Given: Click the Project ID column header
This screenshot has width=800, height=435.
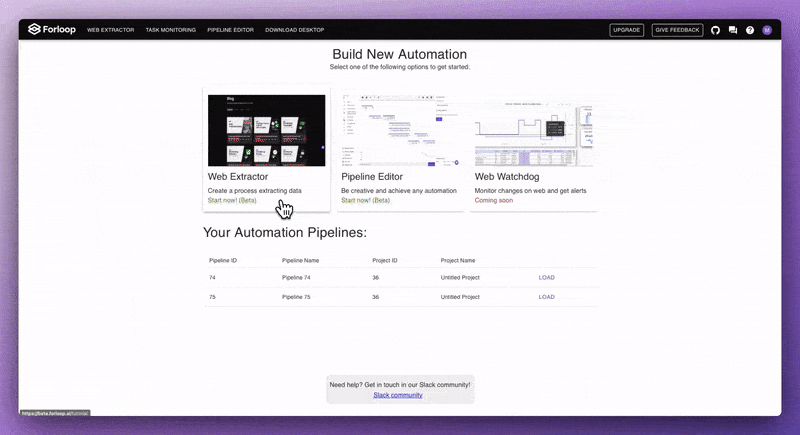Looking at the screenshot, I should (x=385, y=260).
